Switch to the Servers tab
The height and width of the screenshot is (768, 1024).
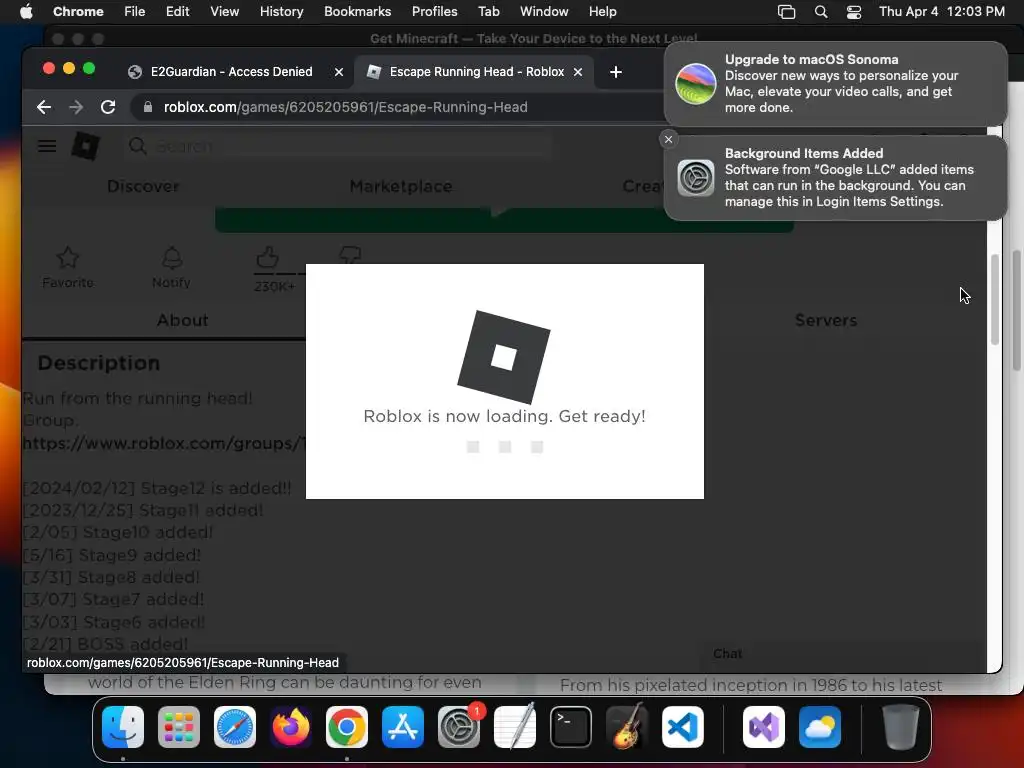coord(825,320)
